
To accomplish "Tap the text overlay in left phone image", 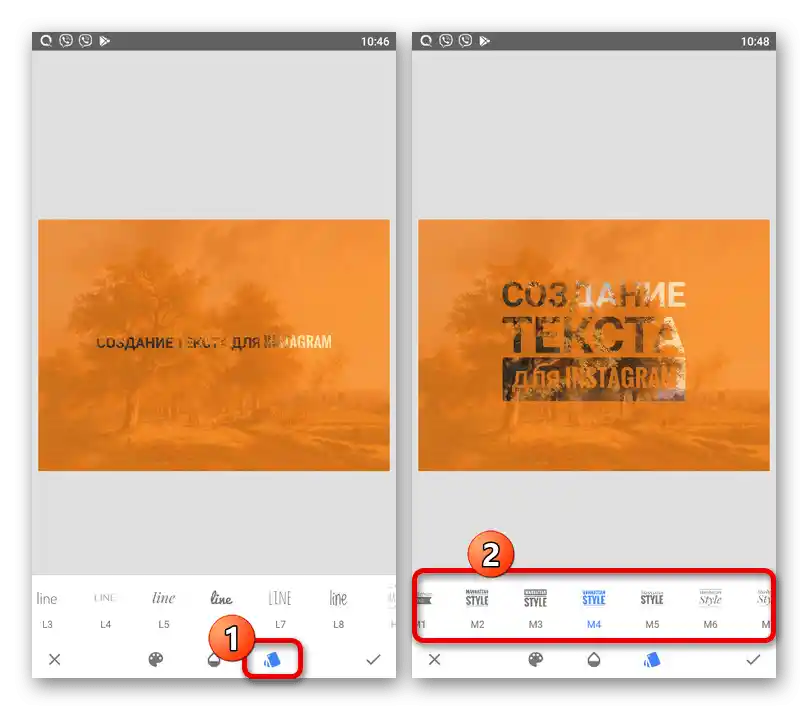I will (x=214, y=342).
